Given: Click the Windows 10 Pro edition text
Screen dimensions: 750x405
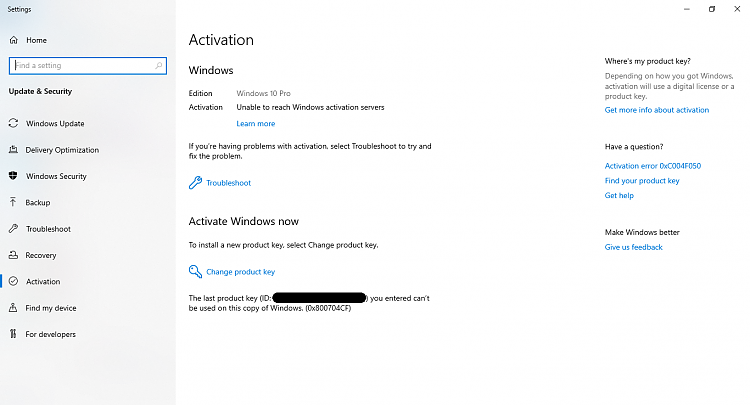Looking at the screenshot, I should pyautogui.click(x=263, y=93).
